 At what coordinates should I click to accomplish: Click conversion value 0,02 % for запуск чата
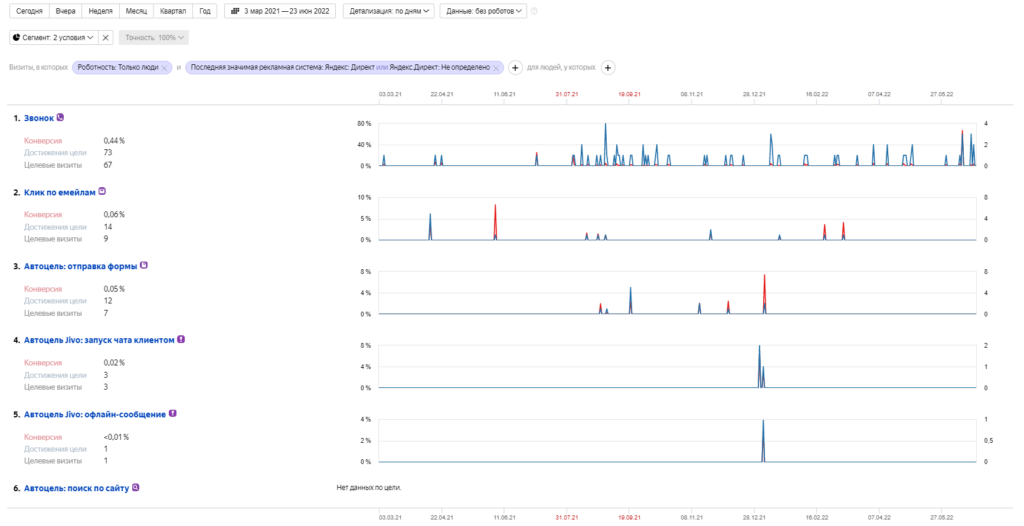click(114, 363)
